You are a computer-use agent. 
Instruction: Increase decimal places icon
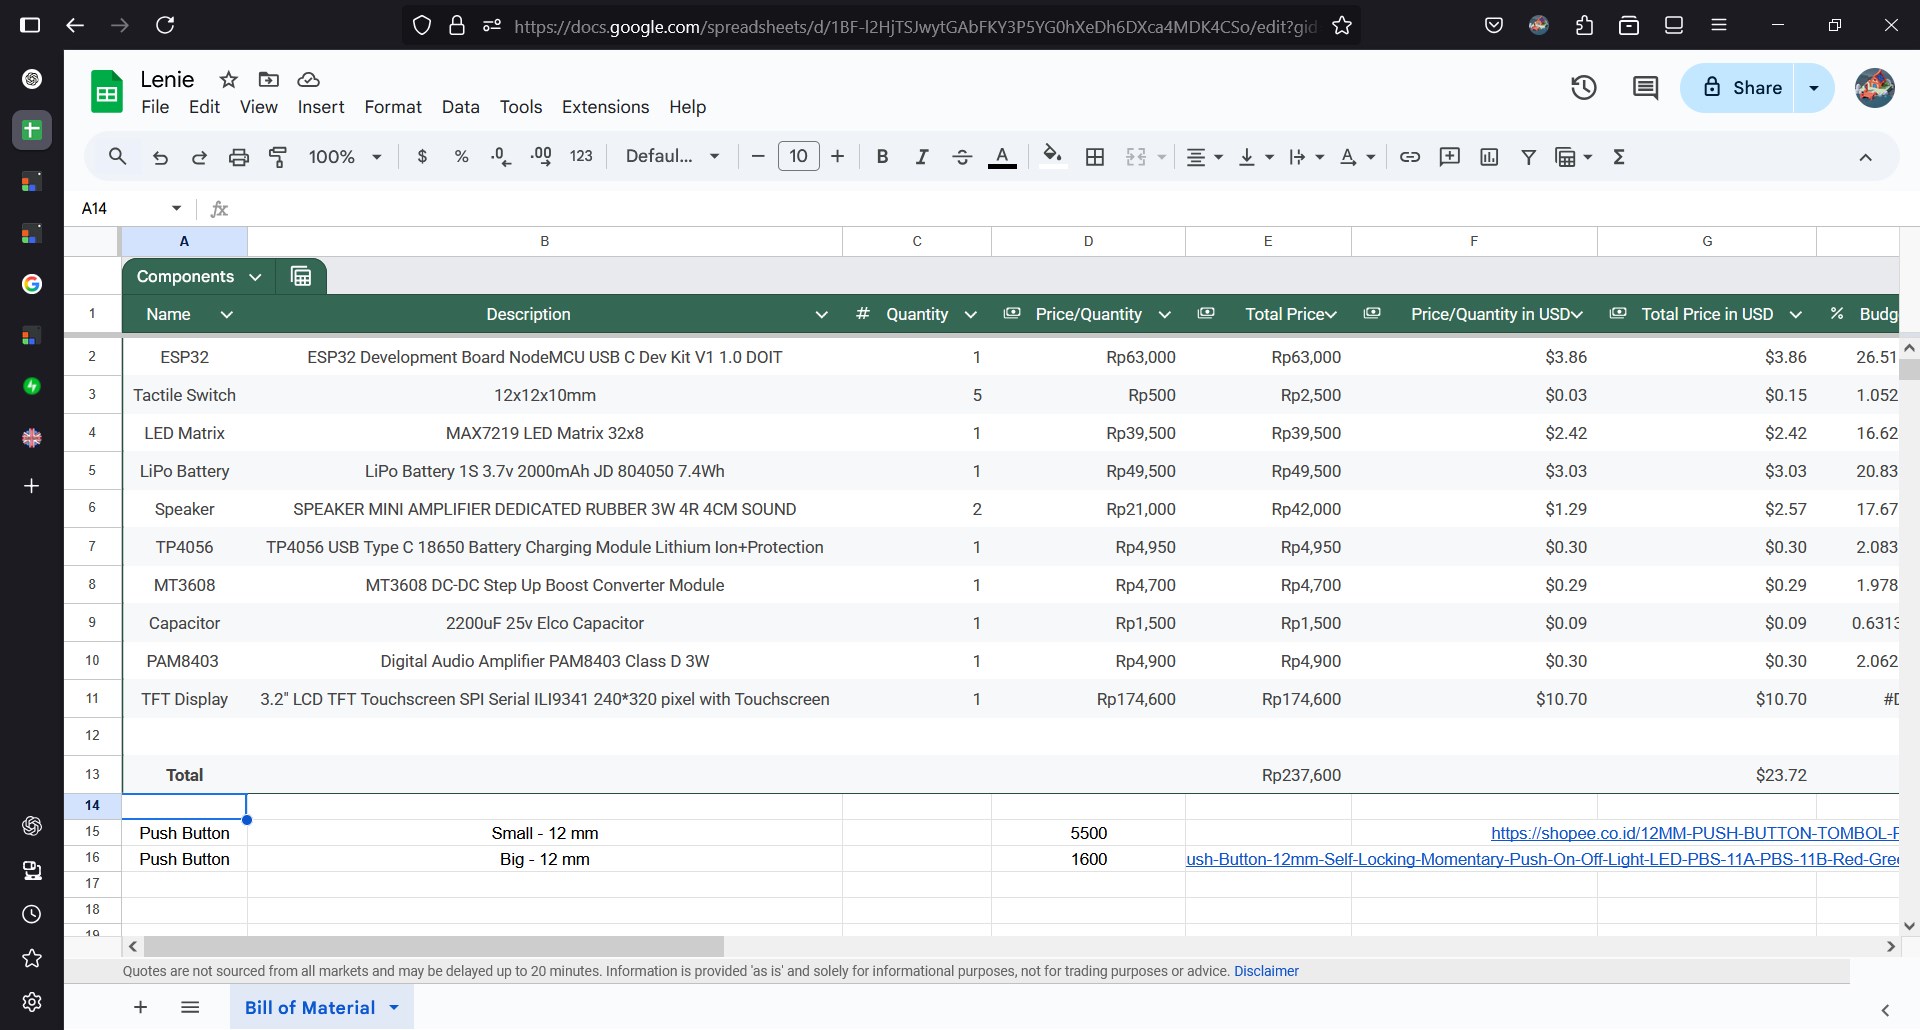[x=541, y=157]
